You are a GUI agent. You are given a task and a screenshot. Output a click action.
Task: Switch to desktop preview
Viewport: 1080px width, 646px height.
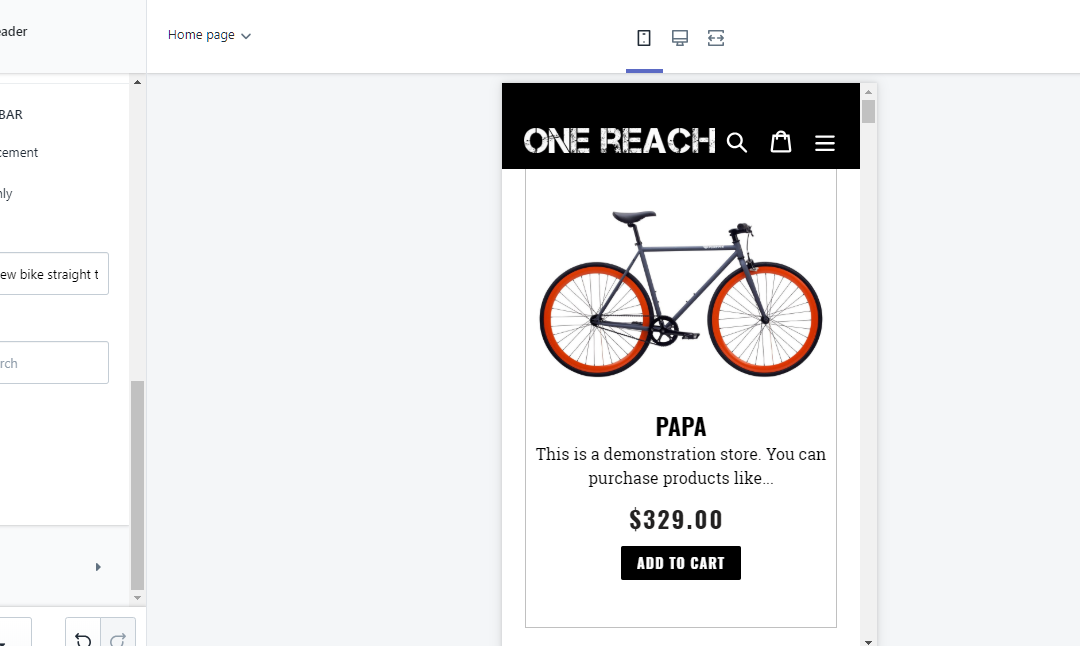[x=680, y=38]
